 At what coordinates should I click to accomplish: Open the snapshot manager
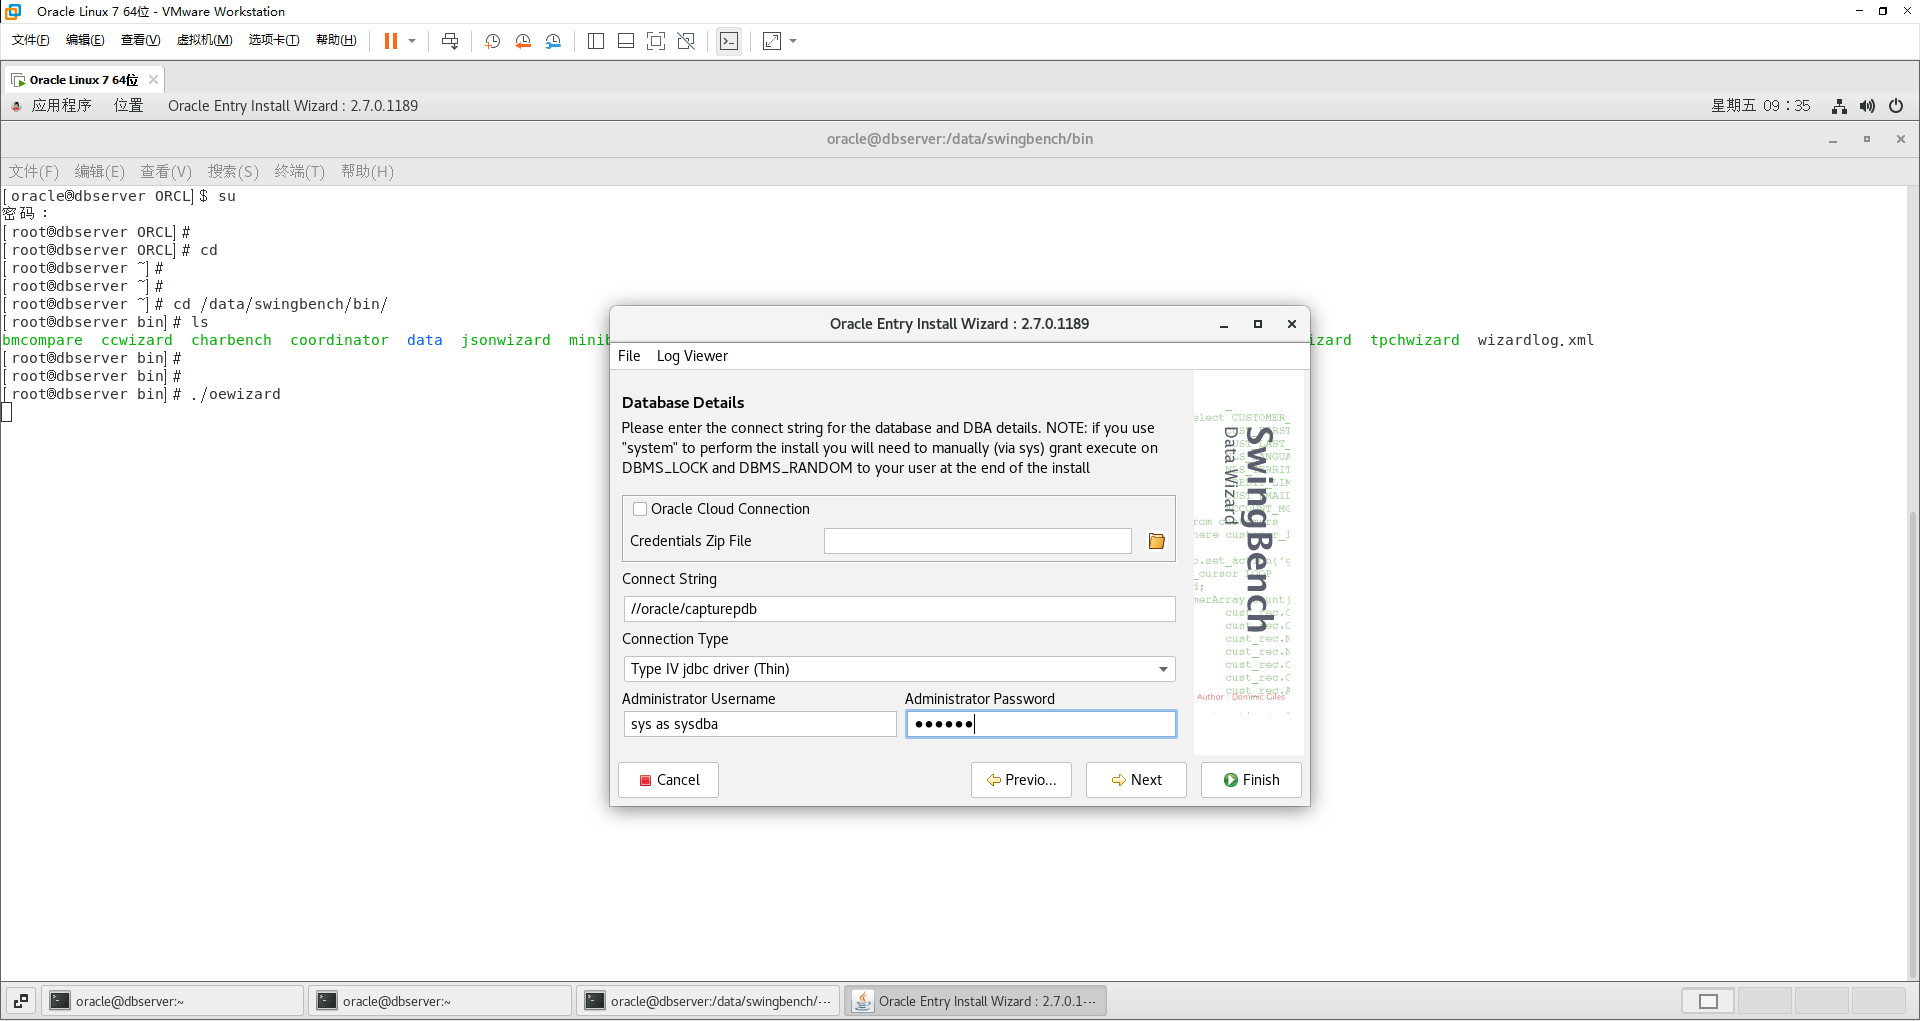click(x=553, y=41)
